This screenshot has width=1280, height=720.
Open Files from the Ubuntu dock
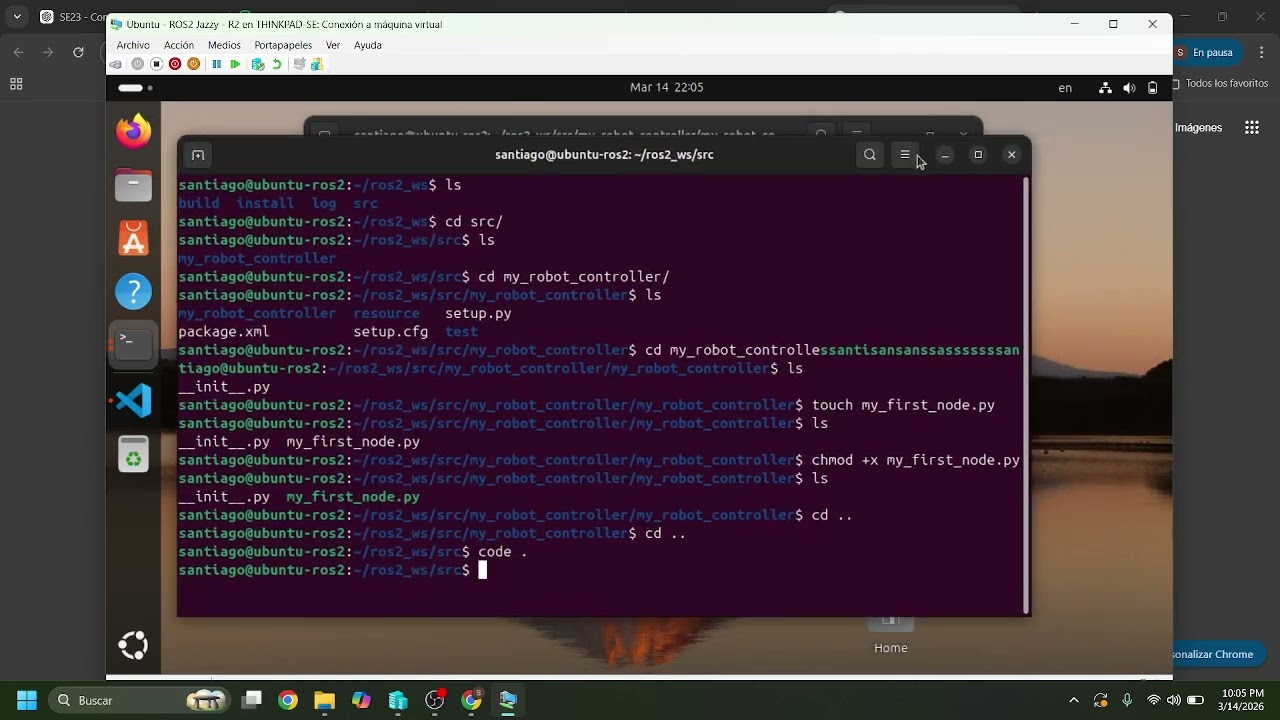pos(133,185)
